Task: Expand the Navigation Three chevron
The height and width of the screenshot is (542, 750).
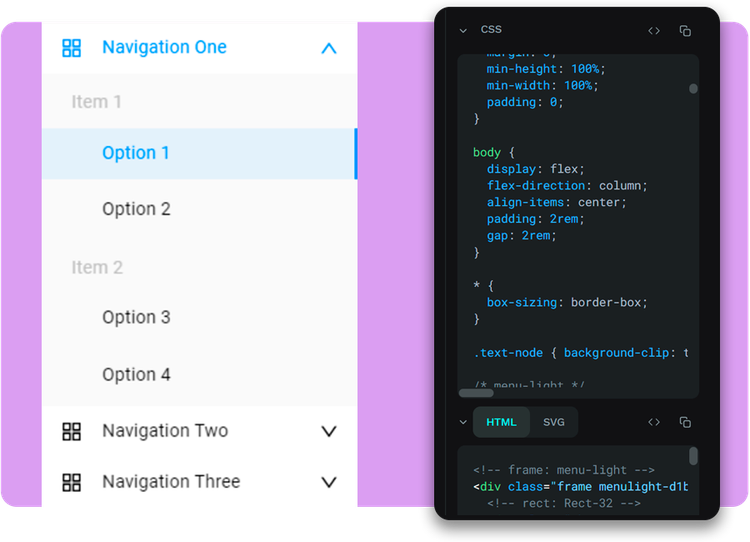Action: [329, 482]
